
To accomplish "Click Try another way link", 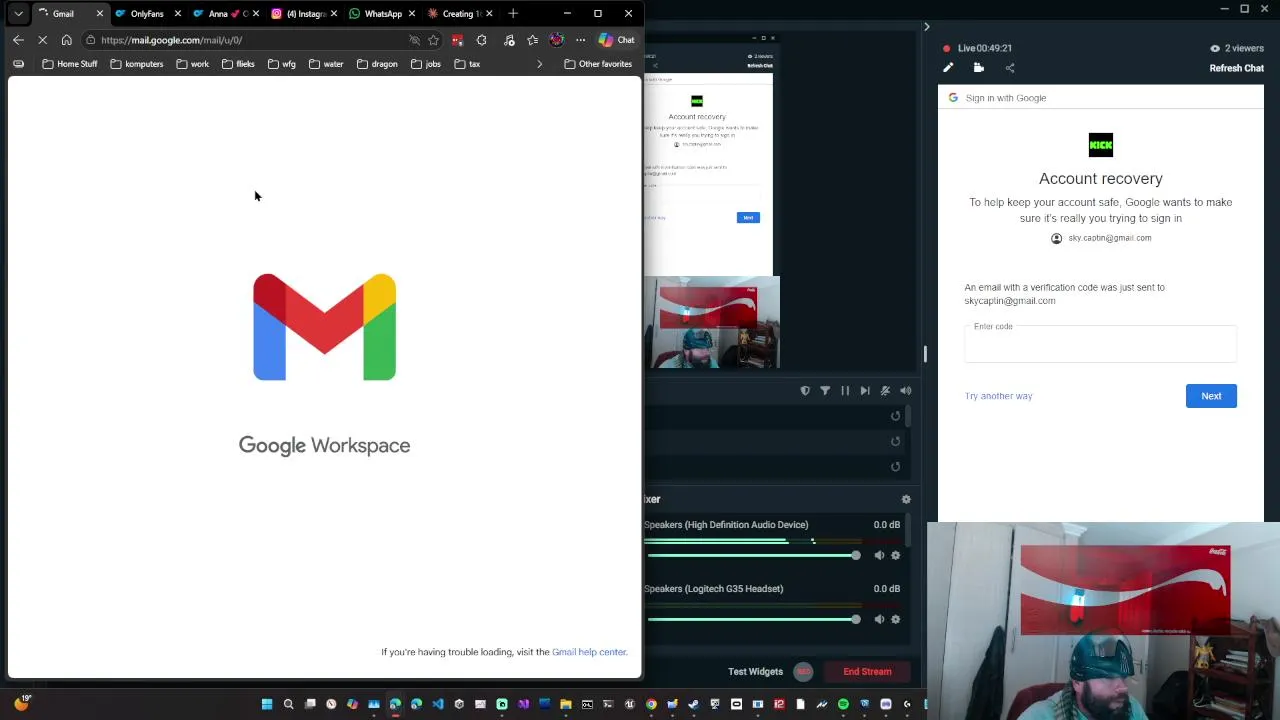I will point(998,396).
